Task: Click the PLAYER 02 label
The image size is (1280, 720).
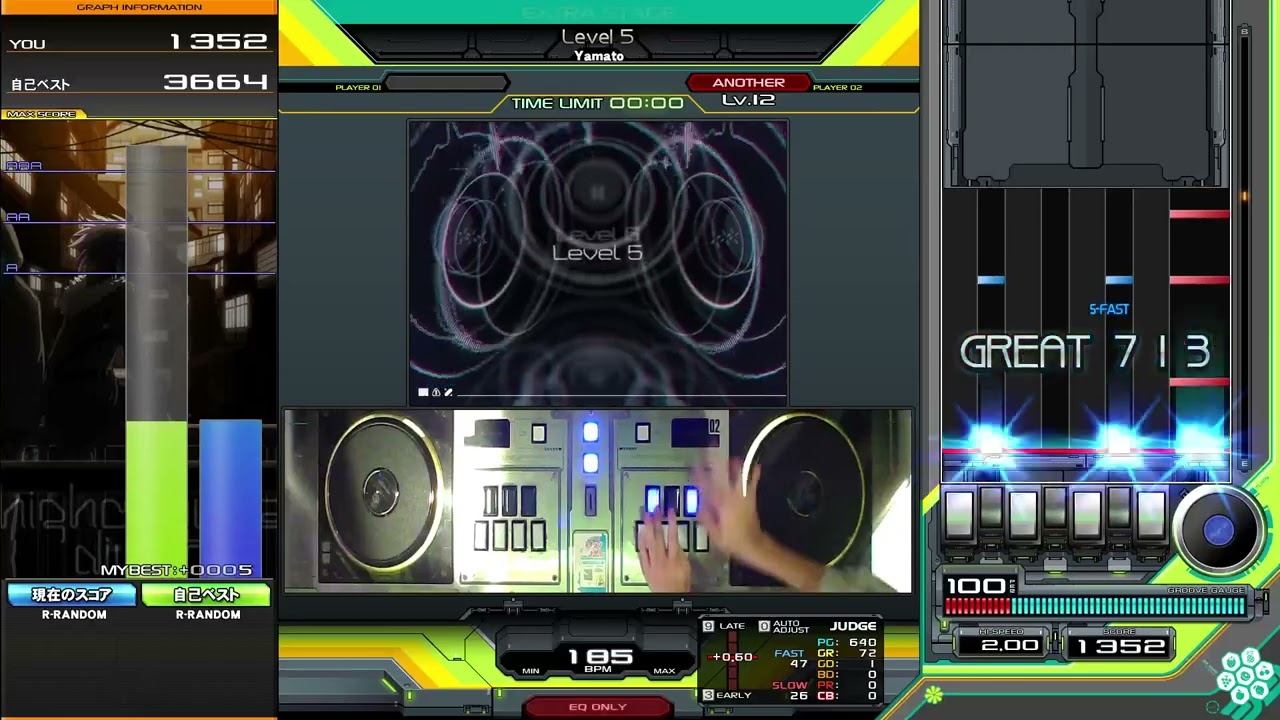Action: pyautogui.click(x=837, y=88)
